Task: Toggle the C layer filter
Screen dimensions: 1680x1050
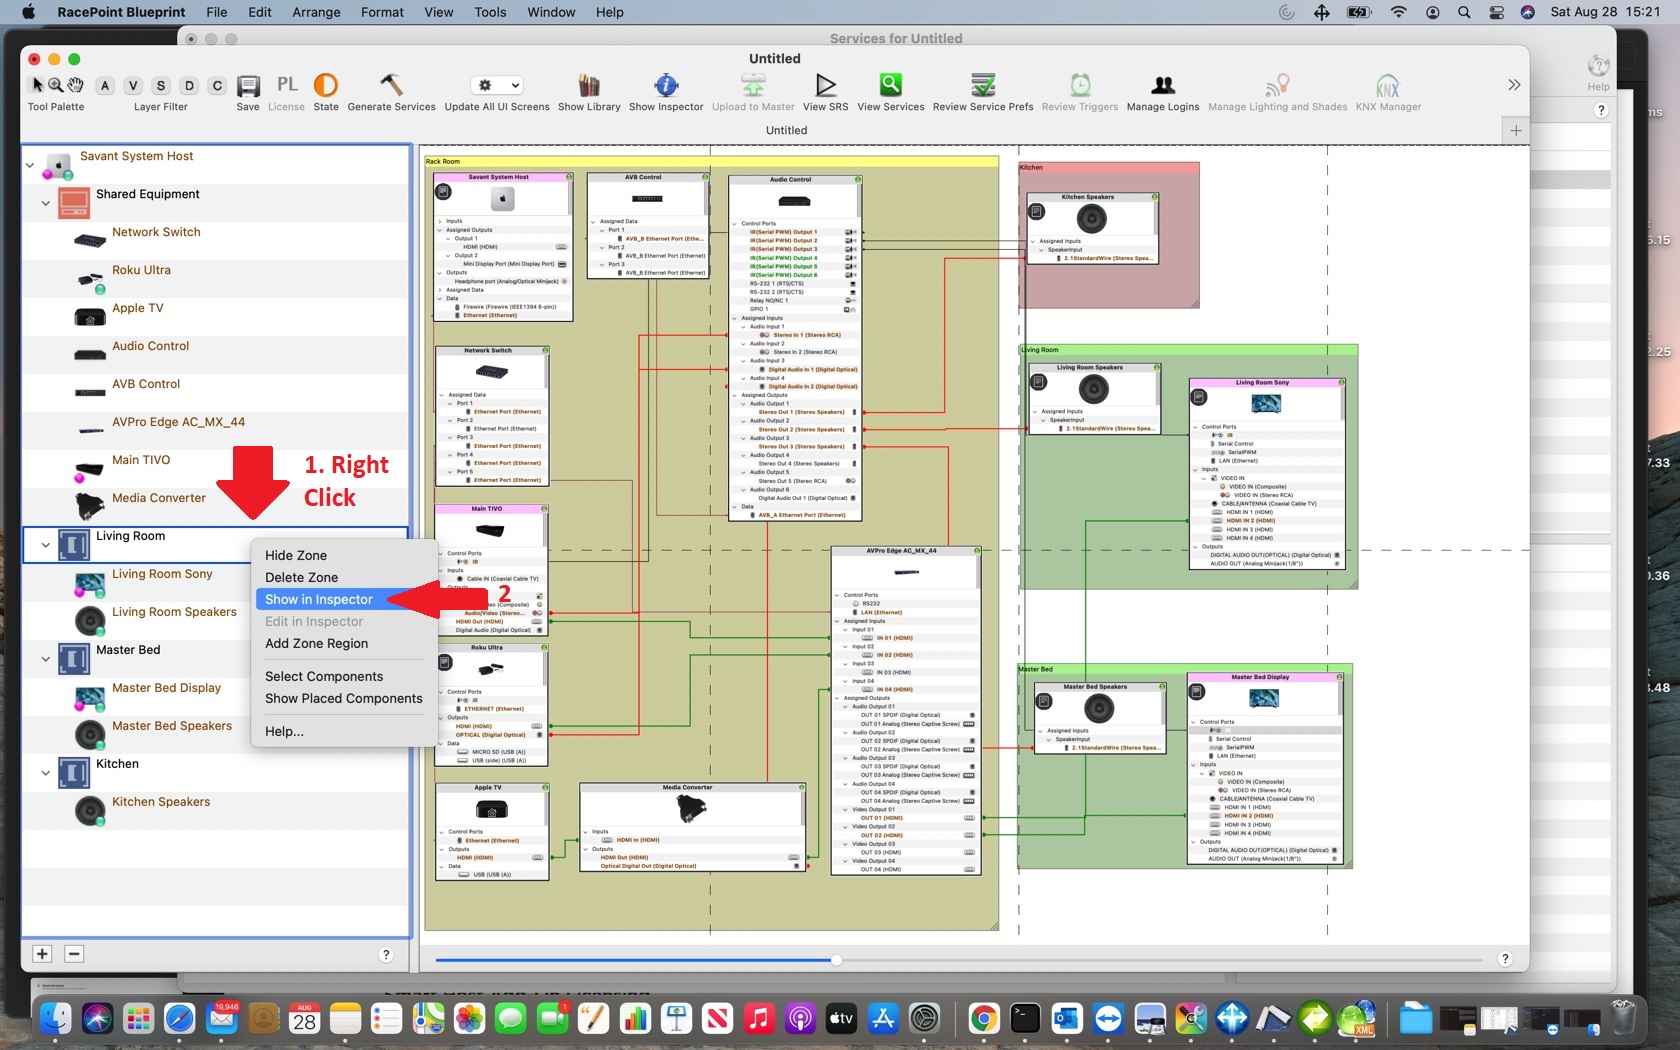Action: tap(217, 86)
